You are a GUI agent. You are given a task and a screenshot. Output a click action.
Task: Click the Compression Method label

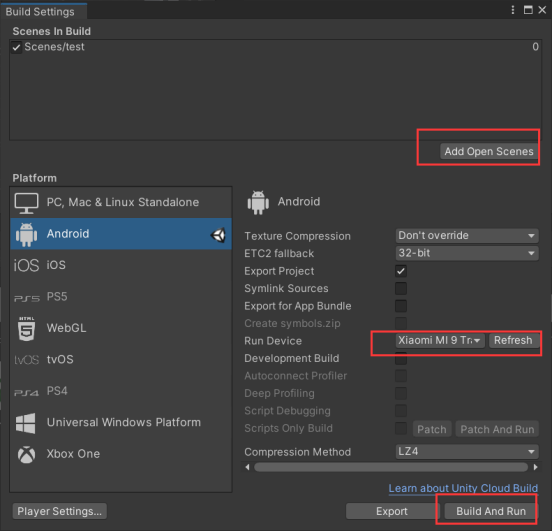click(298, 452)
